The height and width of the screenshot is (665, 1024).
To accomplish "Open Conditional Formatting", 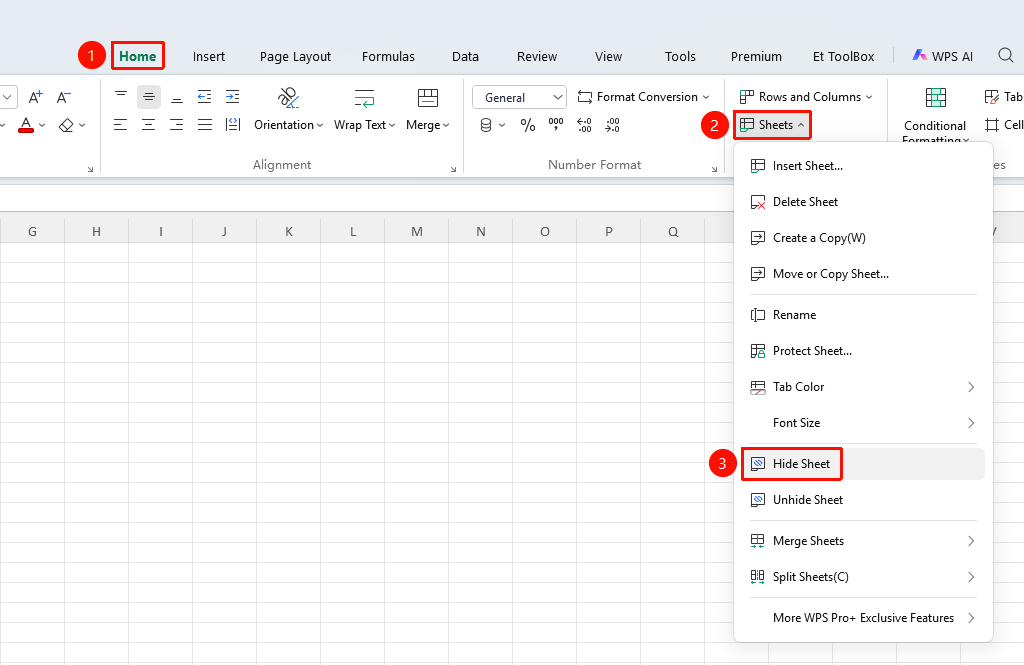I will [935, 115].
